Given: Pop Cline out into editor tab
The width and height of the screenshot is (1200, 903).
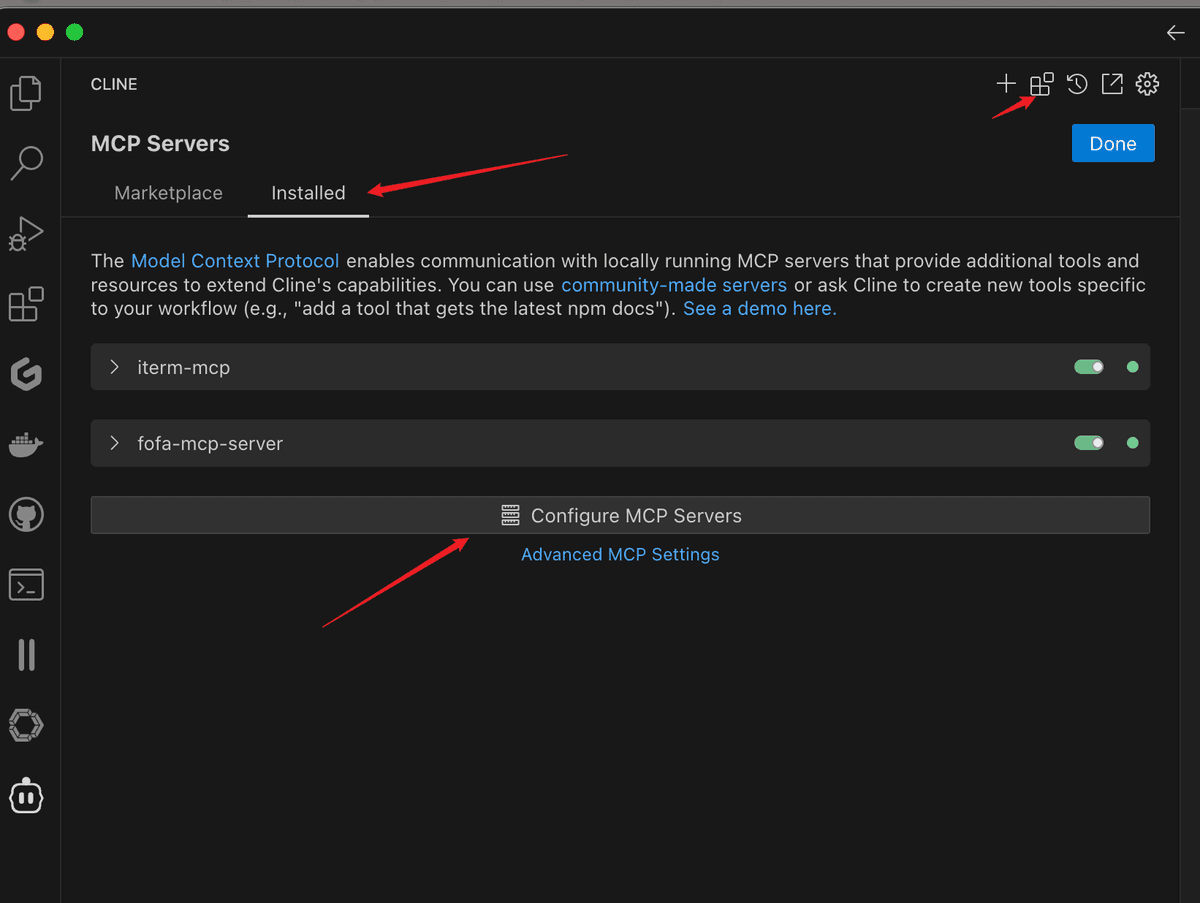Looking at the screenshot, I should pos(1112,84).
